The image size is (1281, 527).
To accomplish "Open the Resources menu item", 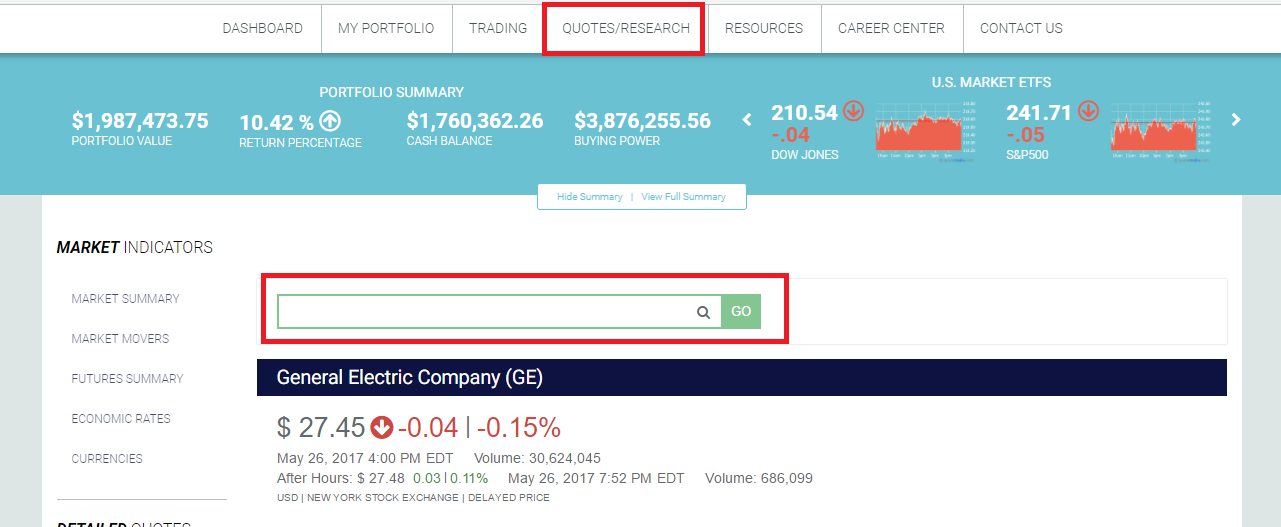I will pyautogui.click(x=764, y=28).
